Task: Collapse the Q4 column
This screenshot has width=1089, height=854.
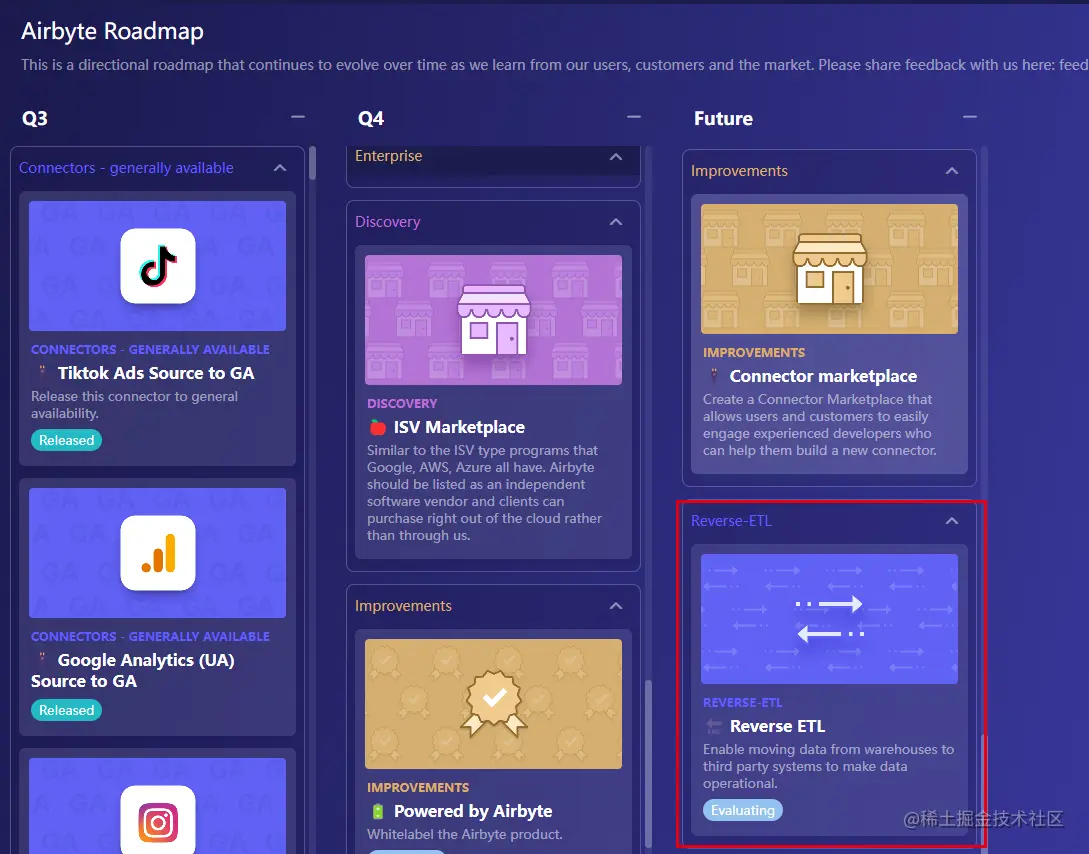Action: tap(633, 117)
